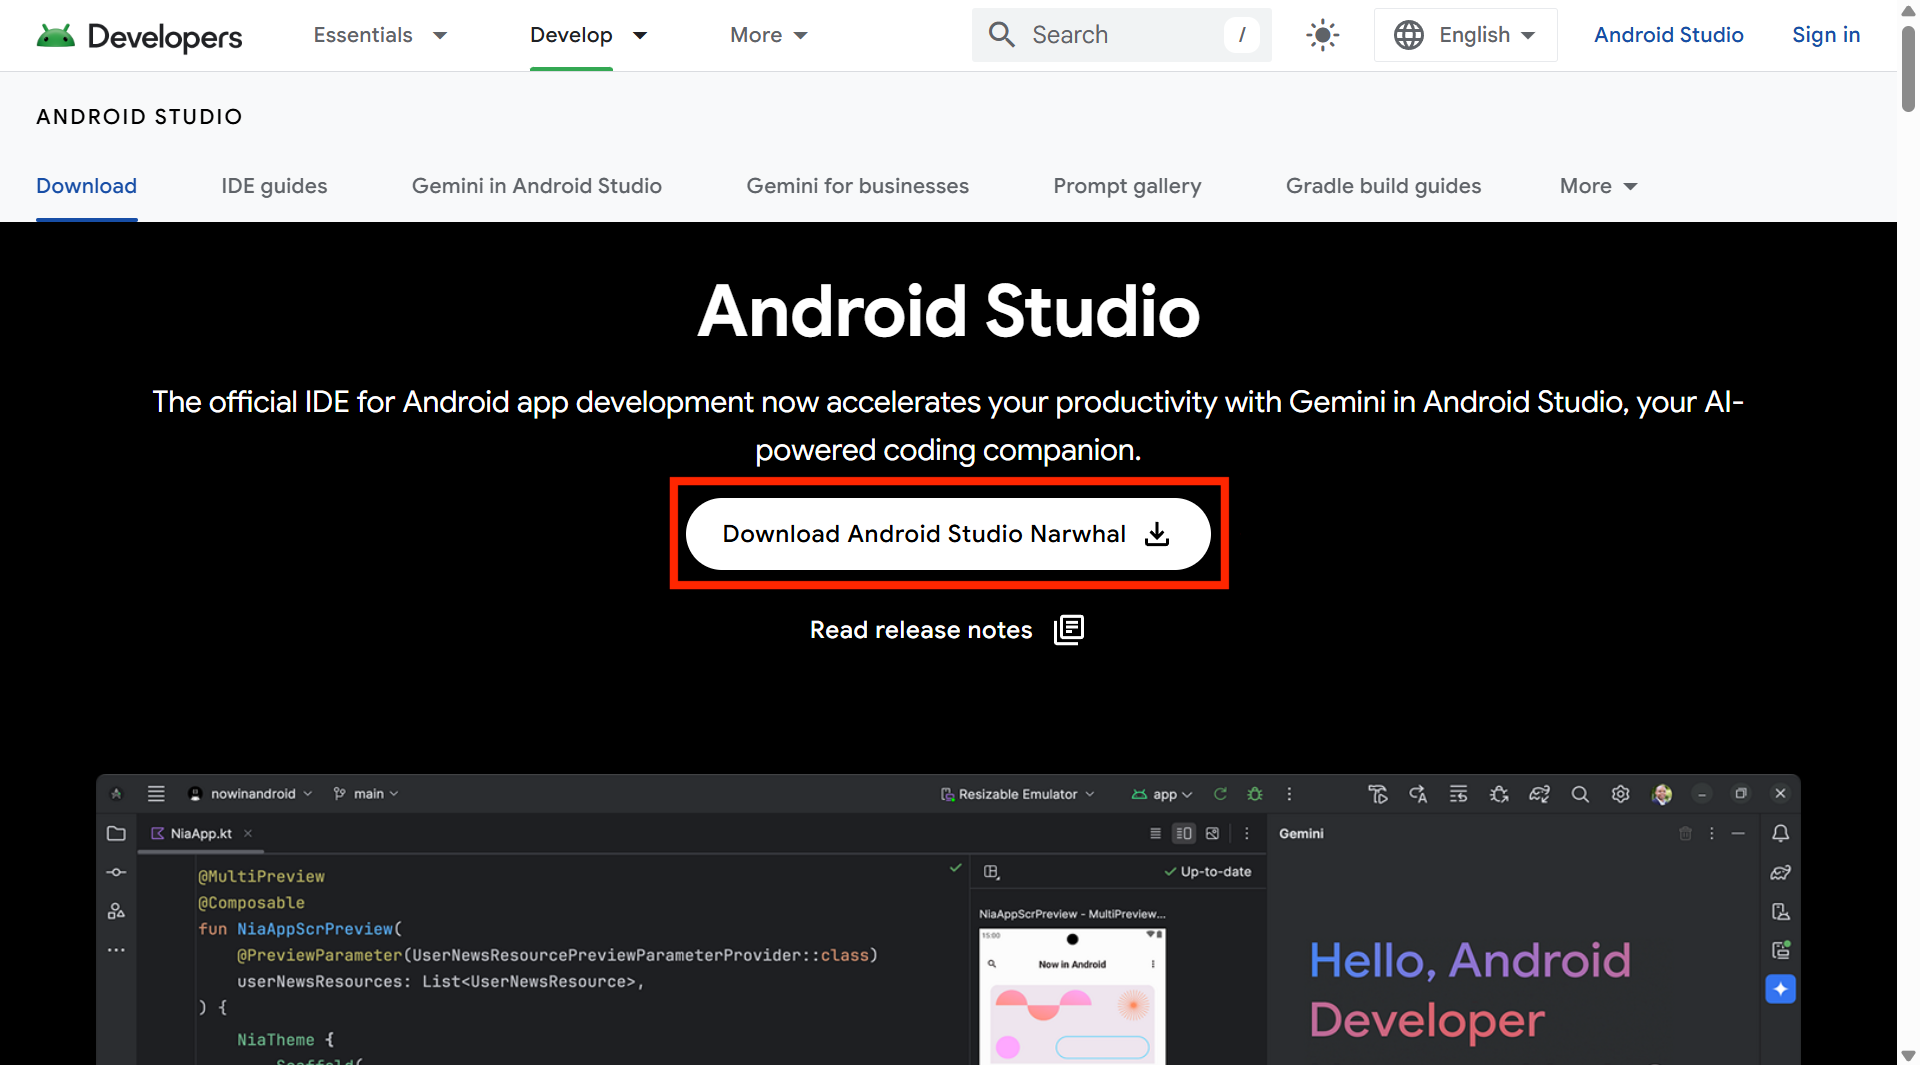Click the Gemini panel title

coord(1301,833)
